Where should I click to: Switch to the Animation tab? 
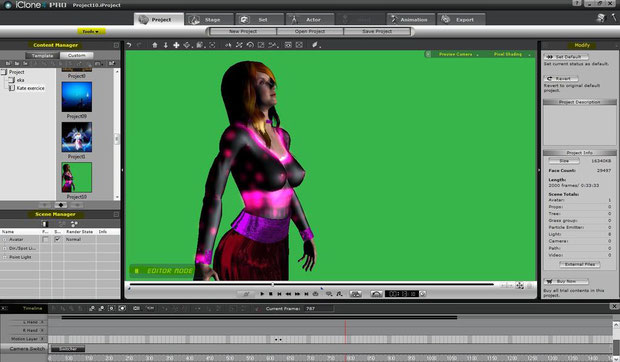coord(410,19)
